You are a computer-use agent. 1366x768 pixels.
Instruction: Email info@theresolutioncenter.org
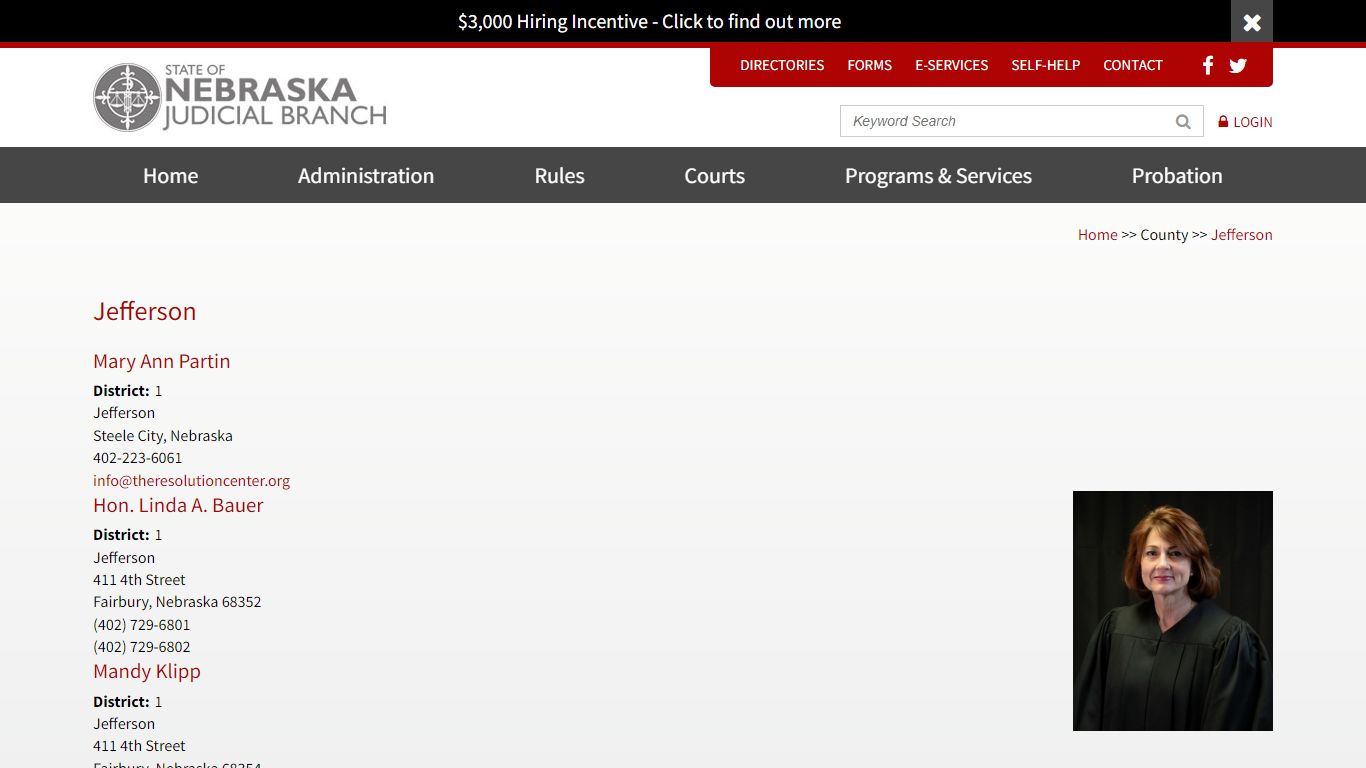[x=192, y=480]
